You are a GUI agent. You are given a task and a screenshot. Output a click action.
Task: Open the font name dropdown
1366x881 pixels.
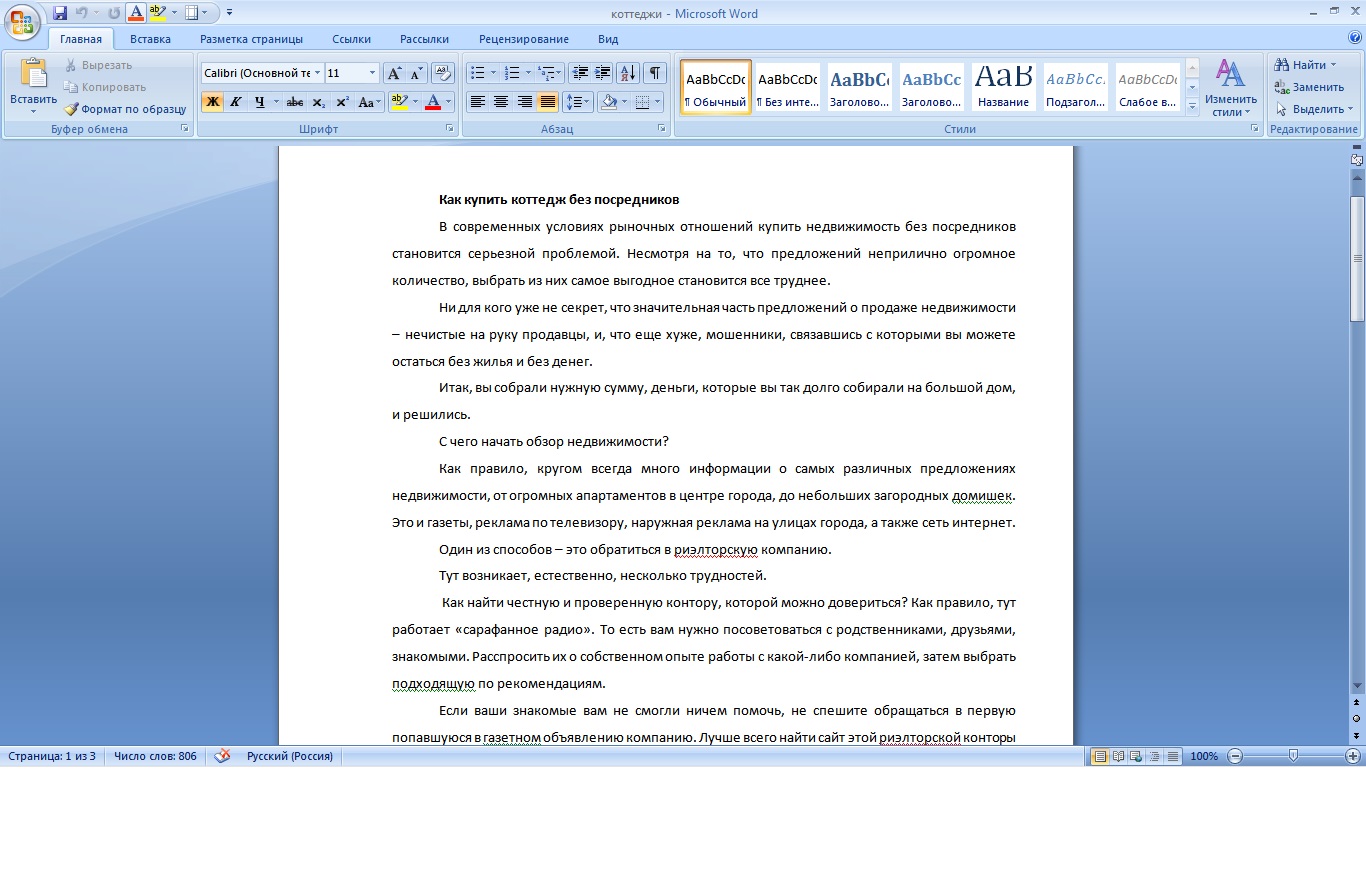pos(318,73)
